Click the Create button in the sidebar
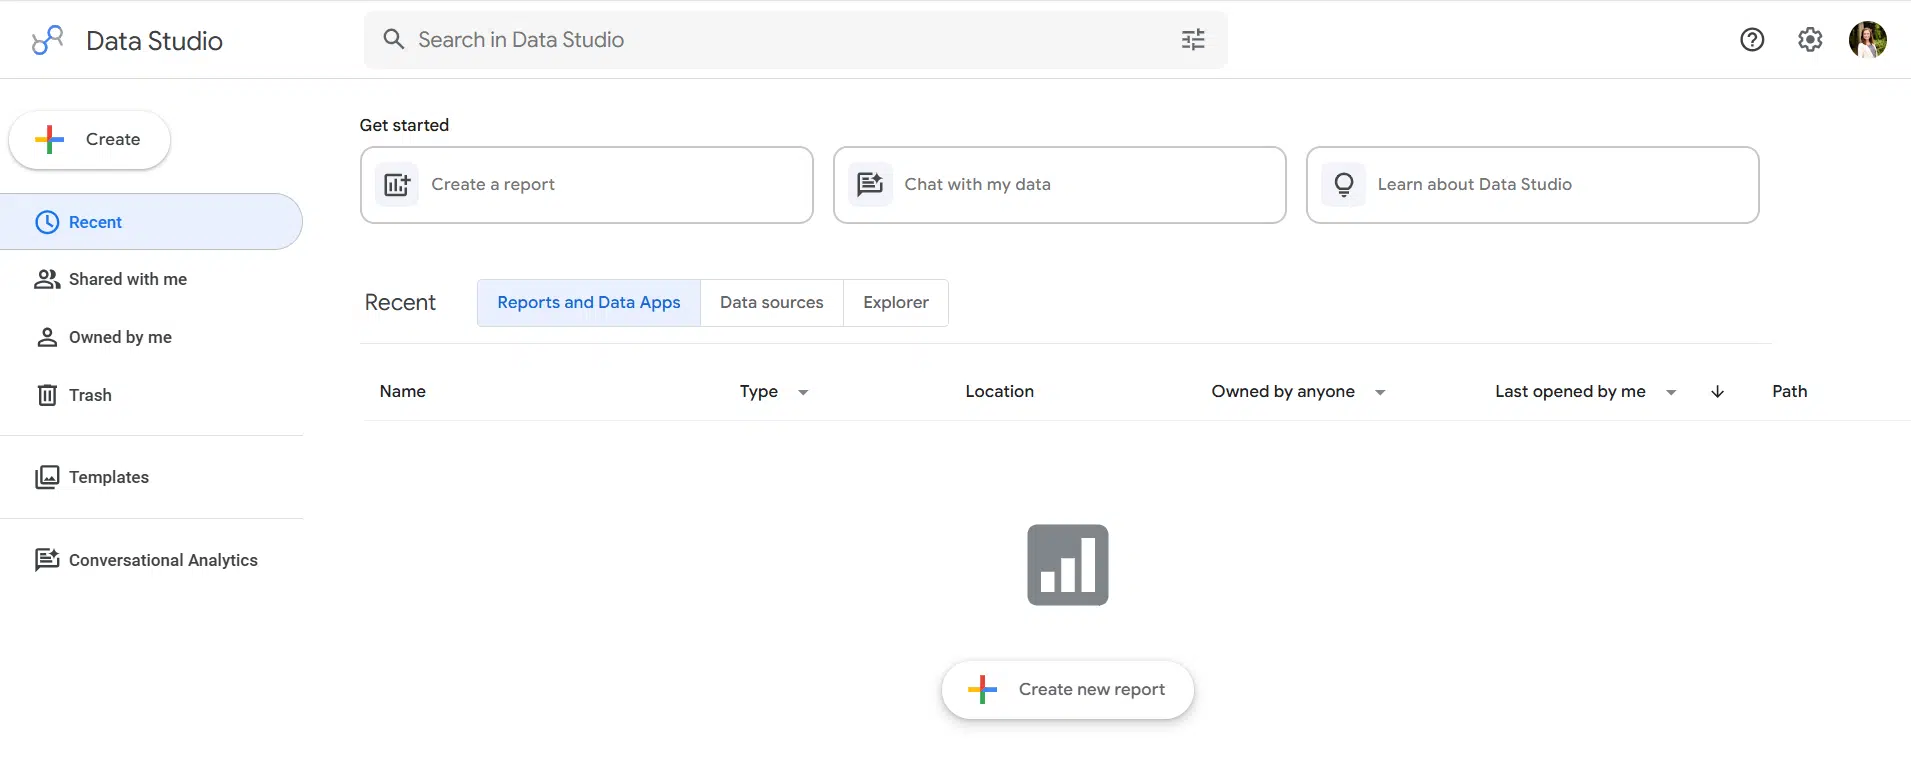Image resolution: width=1911 pixels, height=772 pixels. tap(89, 140)
